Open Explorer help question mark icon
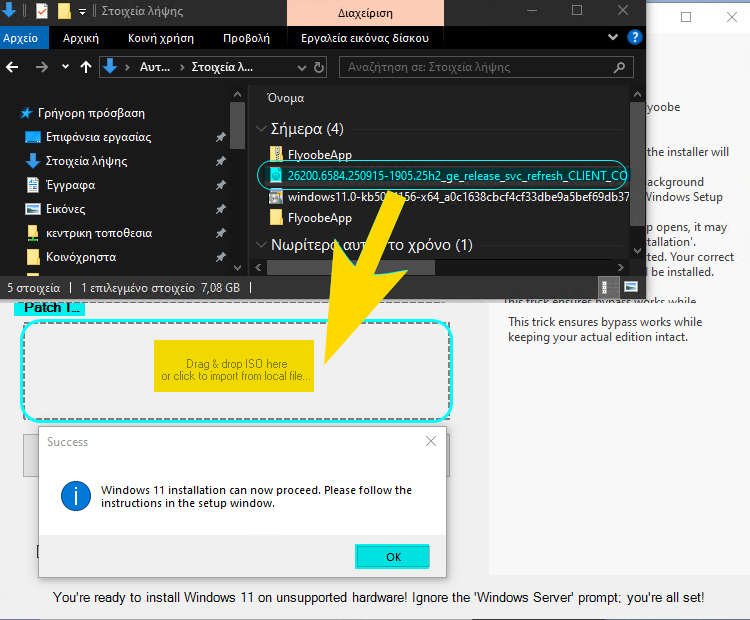This screenshot has width=750, height=620. click(635, 37)
